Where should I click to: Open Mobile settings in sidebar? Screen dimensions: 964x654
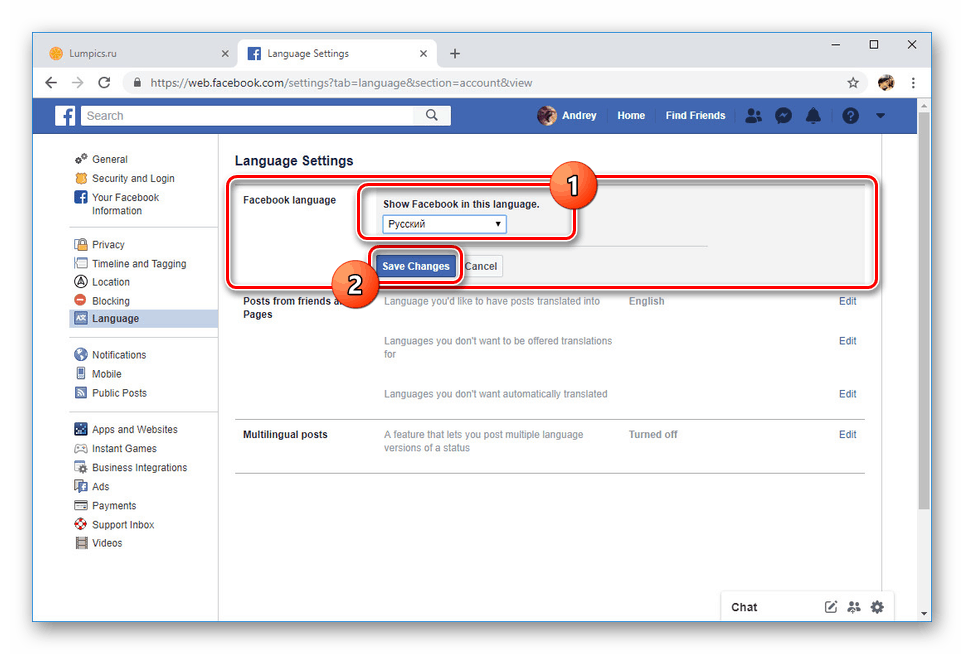coord(106,374)
